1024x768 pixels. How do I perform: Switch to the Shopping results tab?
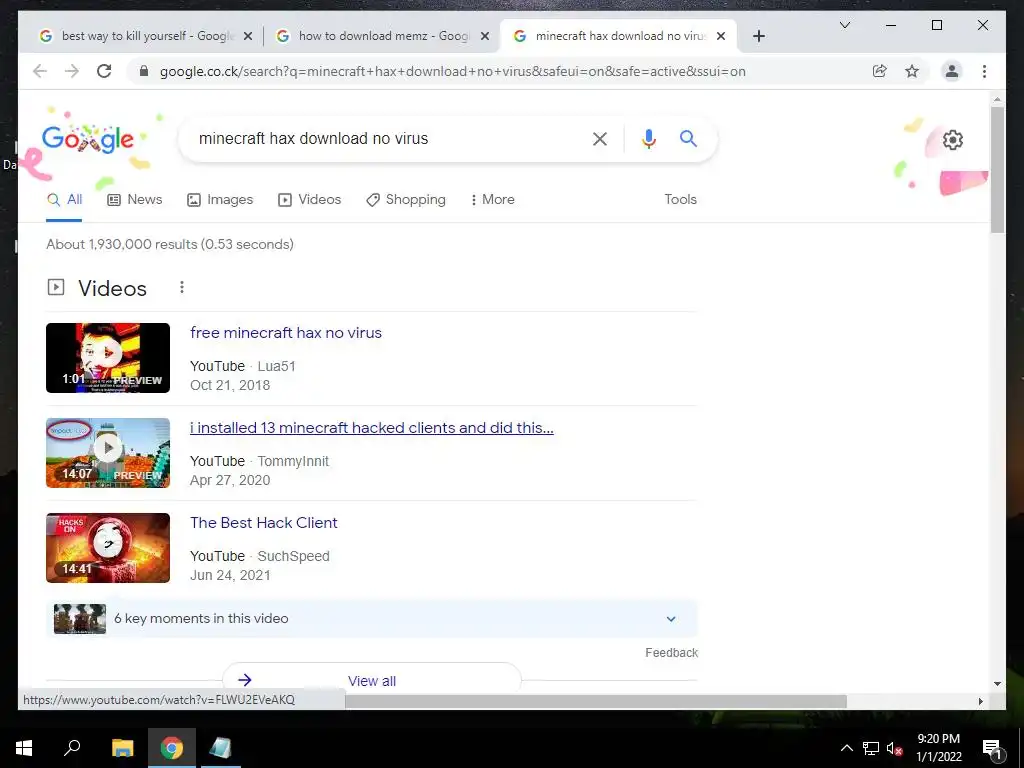point(406,200)
